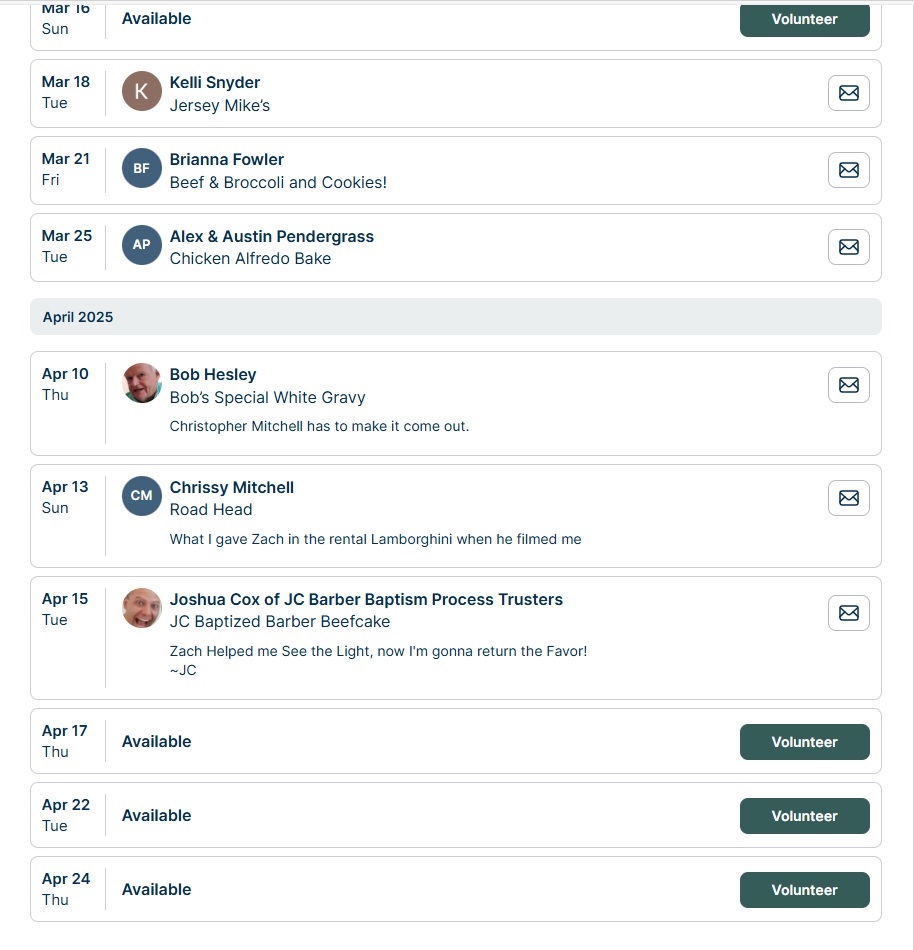Click envelope icon for Kelli Snyder
Image resolution: width=914 pixels, height=950 pixels.
[x=849, y=93]
